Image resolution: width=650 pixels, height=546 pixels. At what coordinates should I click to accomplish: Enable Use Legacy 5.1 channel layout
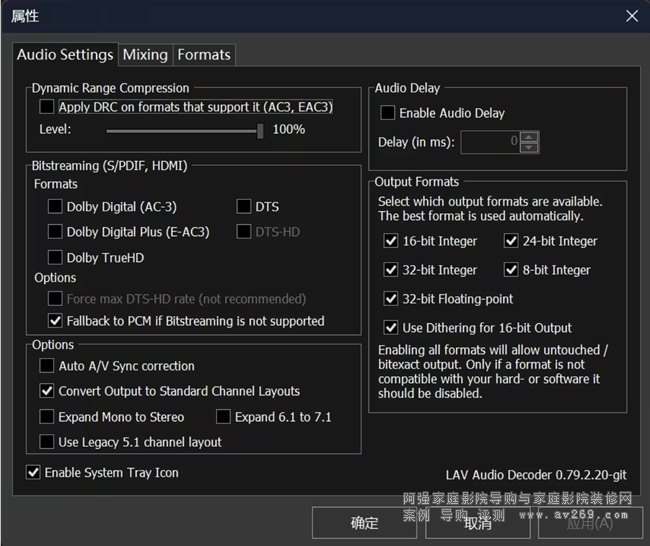[x=47, y=442]
